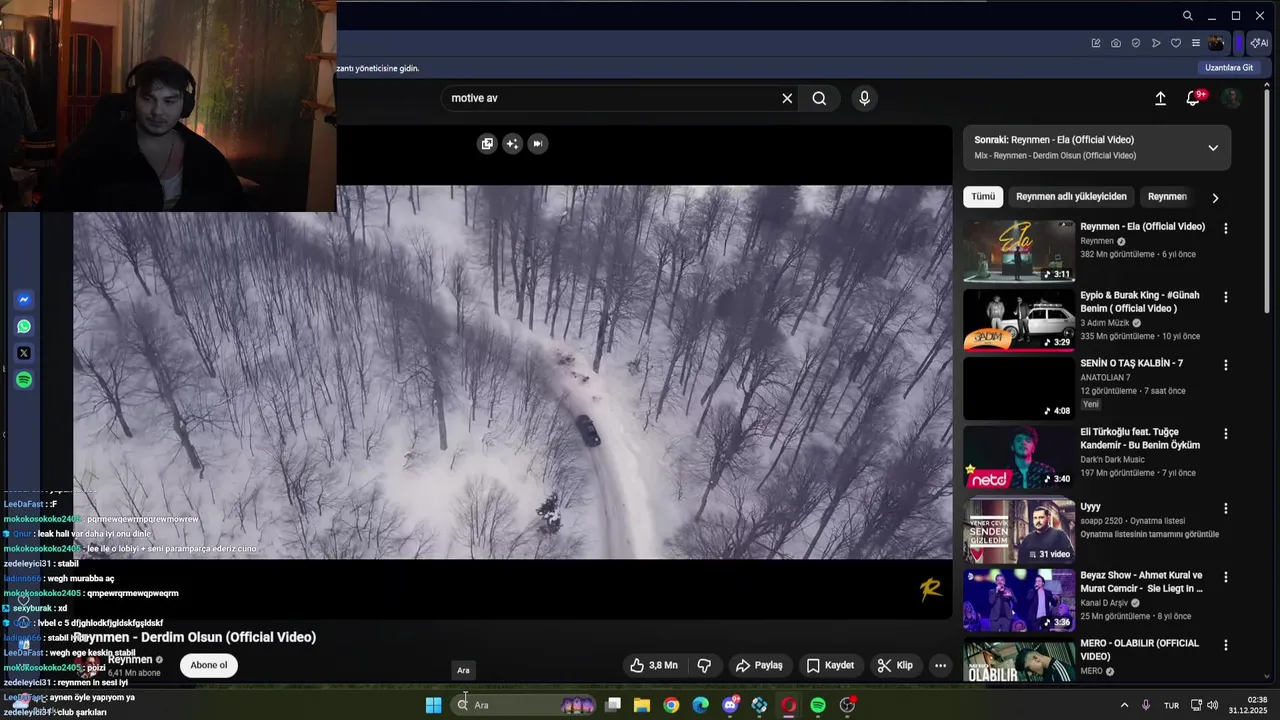Collapse the Sonraki mix playlist panel
Viewport: 1280px width, 720px height.
tap(1213, 148)
